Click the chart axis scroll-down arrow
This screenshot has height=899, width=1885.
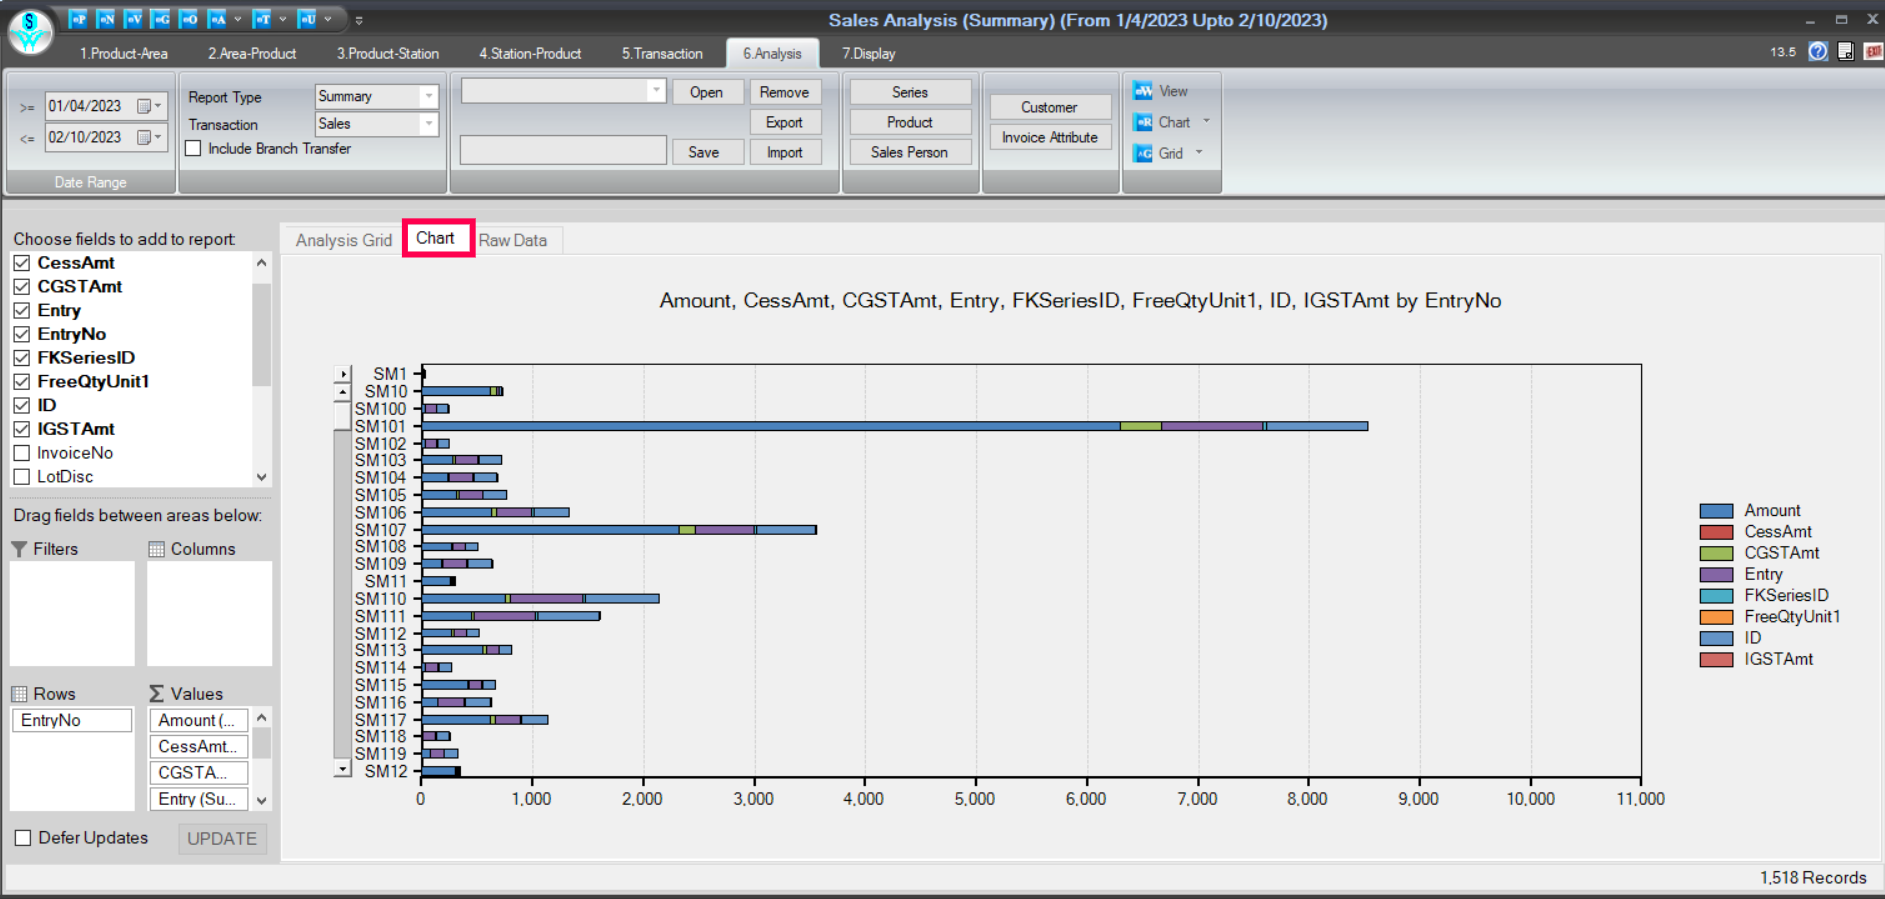tap(343, 769)
